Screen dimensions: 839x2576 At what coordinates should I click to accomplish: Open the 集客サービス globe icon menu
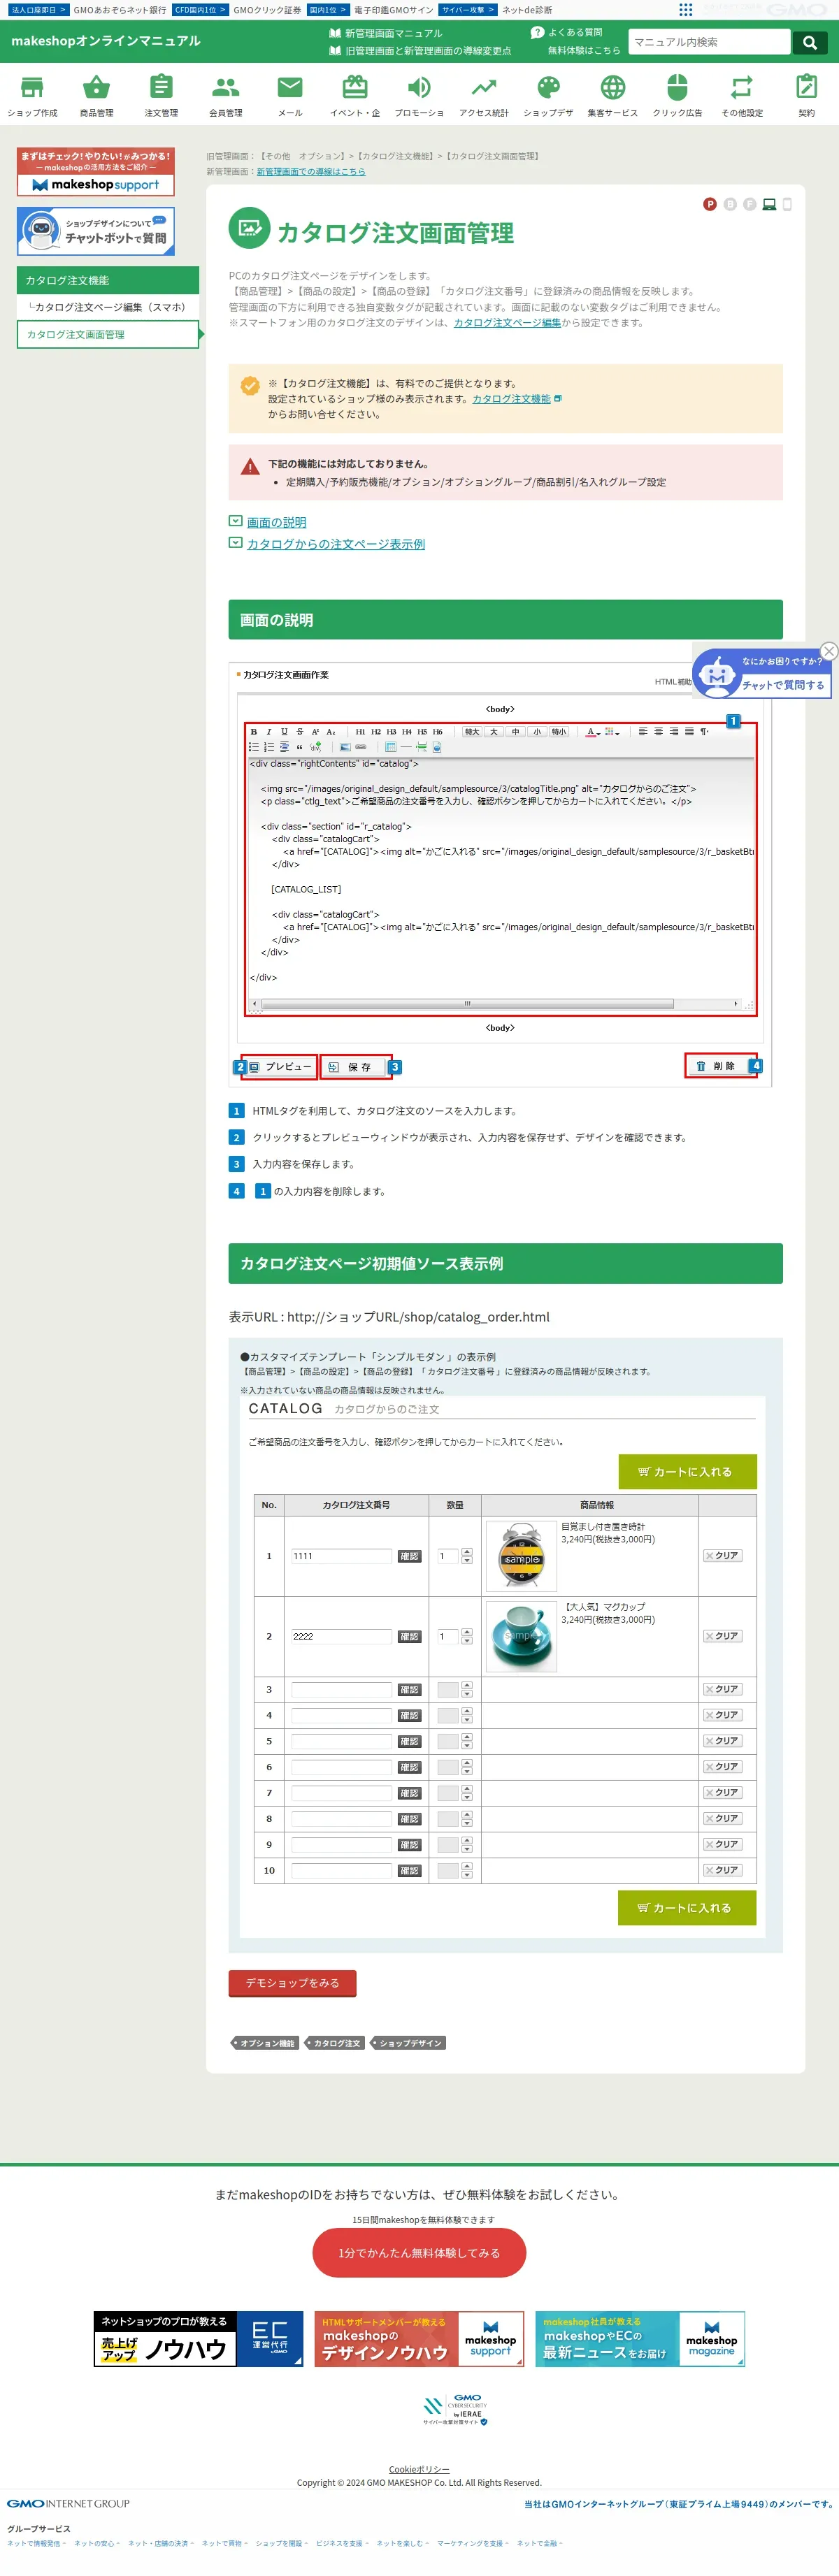[x=613, y=96]
